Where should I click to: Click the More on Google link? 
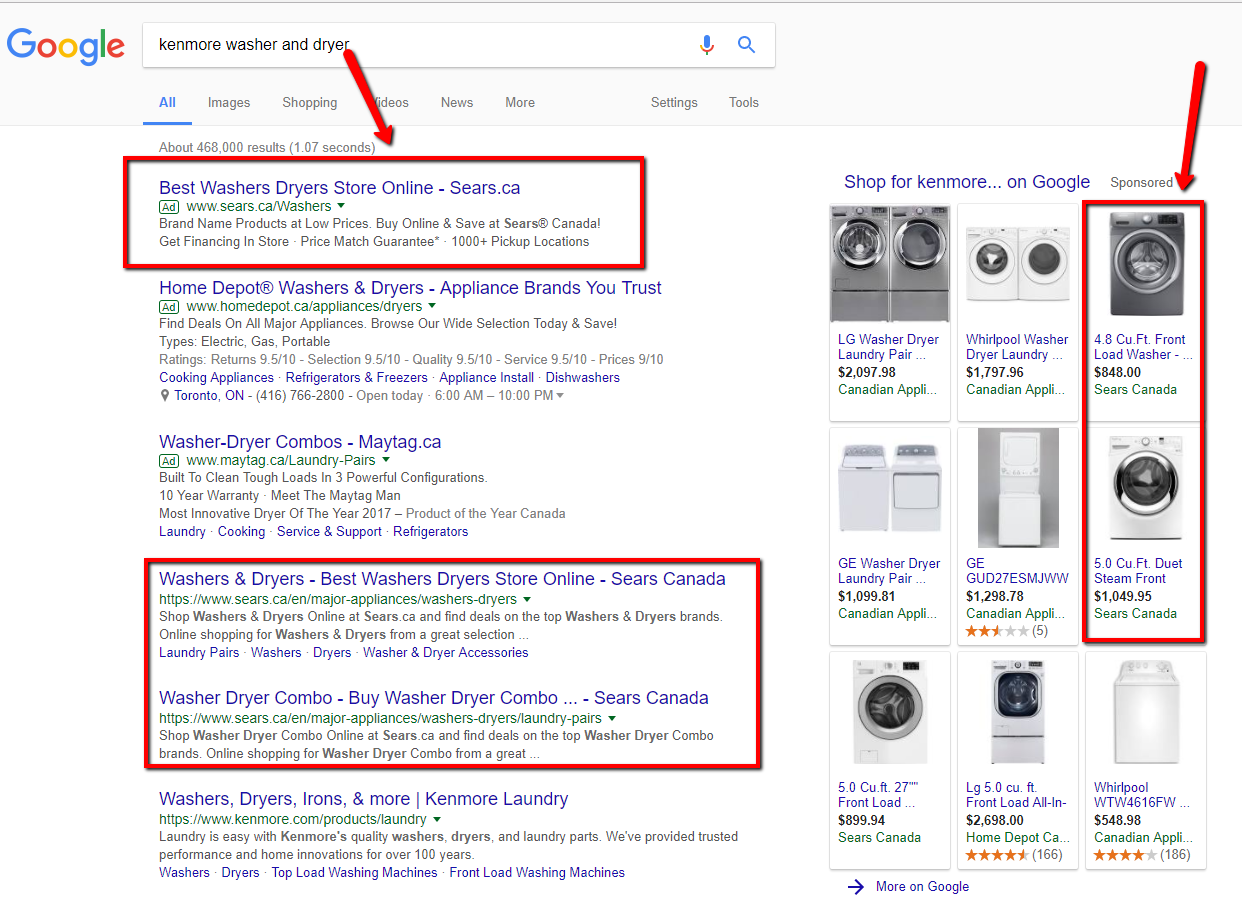(922, 886)
